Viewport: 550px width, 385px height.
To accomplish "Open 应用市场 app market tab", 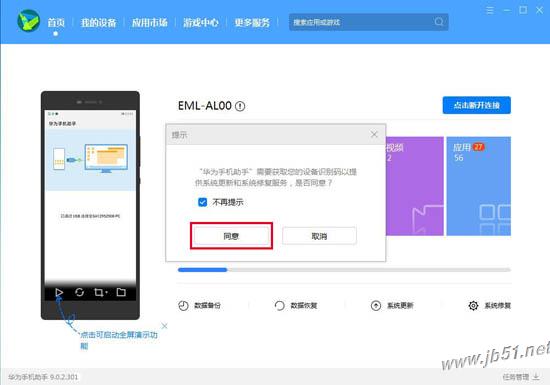I will pos(150,22).
